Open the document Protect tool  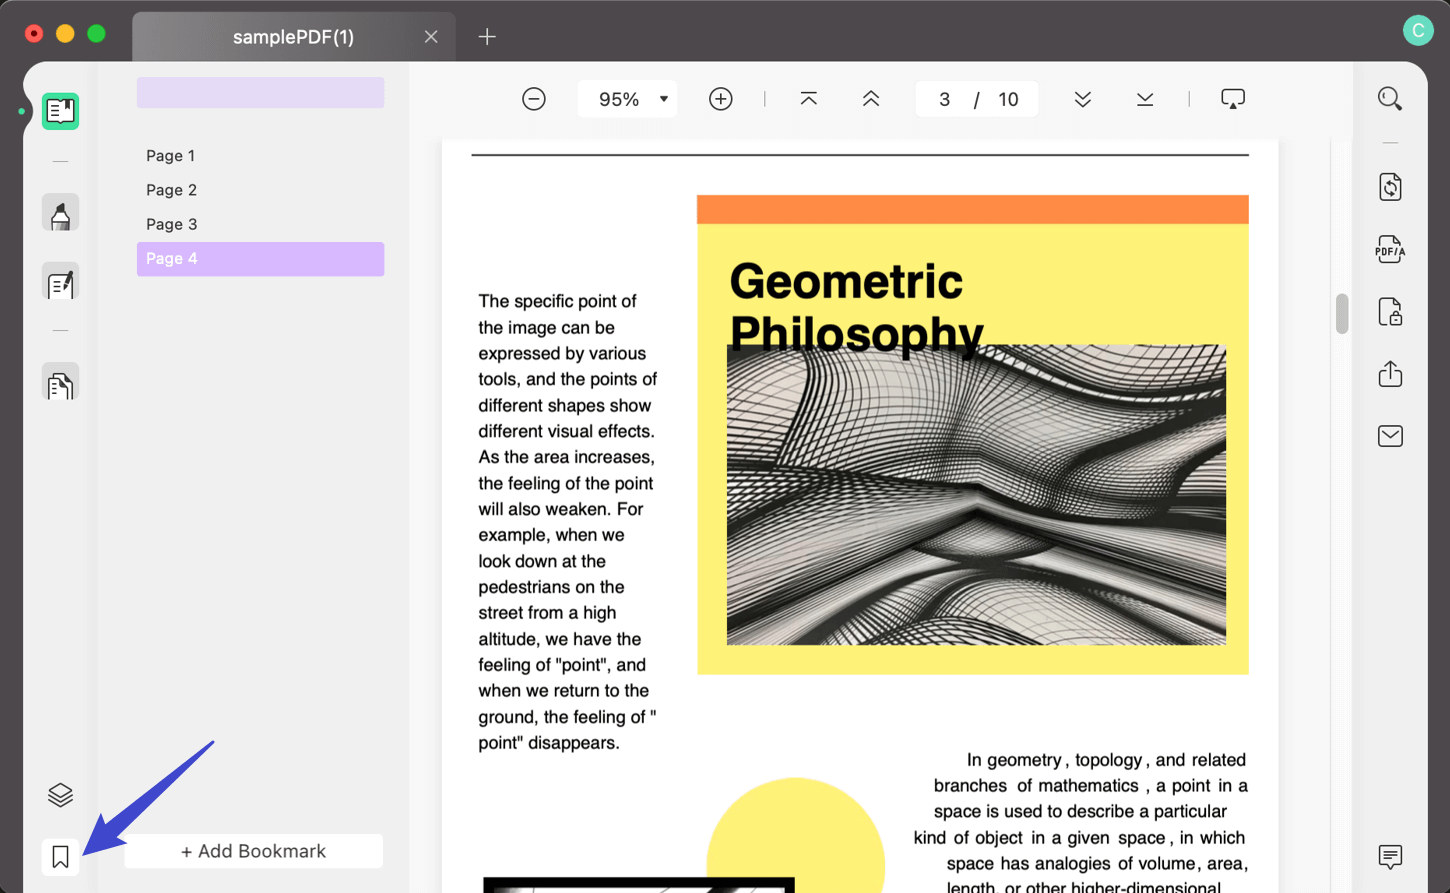(1390, 311)
